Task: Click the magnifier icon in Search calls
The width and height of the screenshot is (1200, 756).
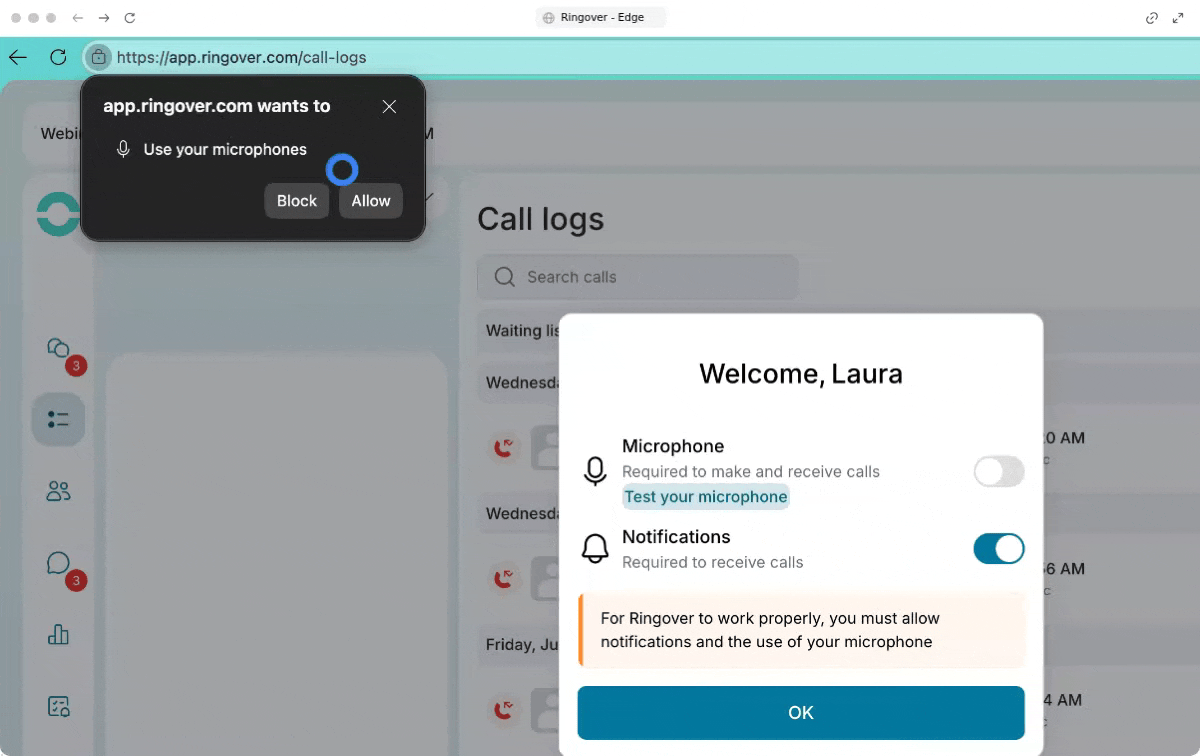Action: click(506, 277)
